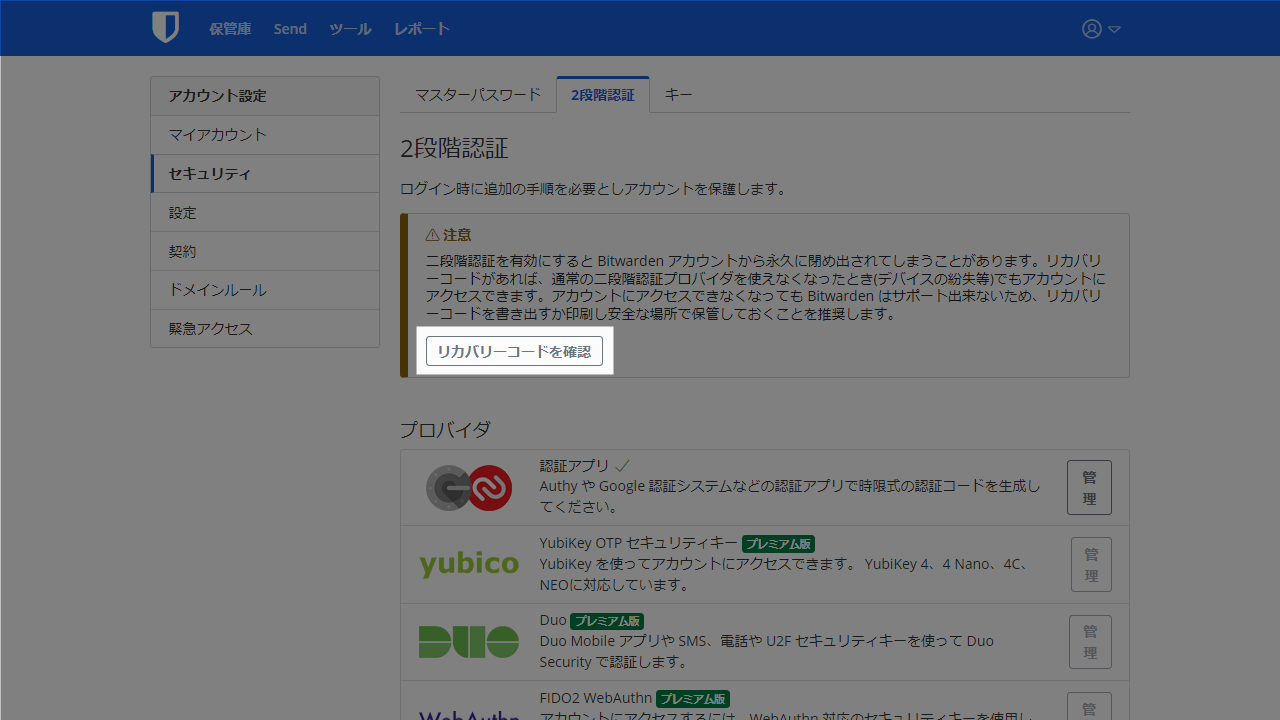The image size is (1280, 720).
Task: Click 管理 button for Duo
Action: [1090, 642]
